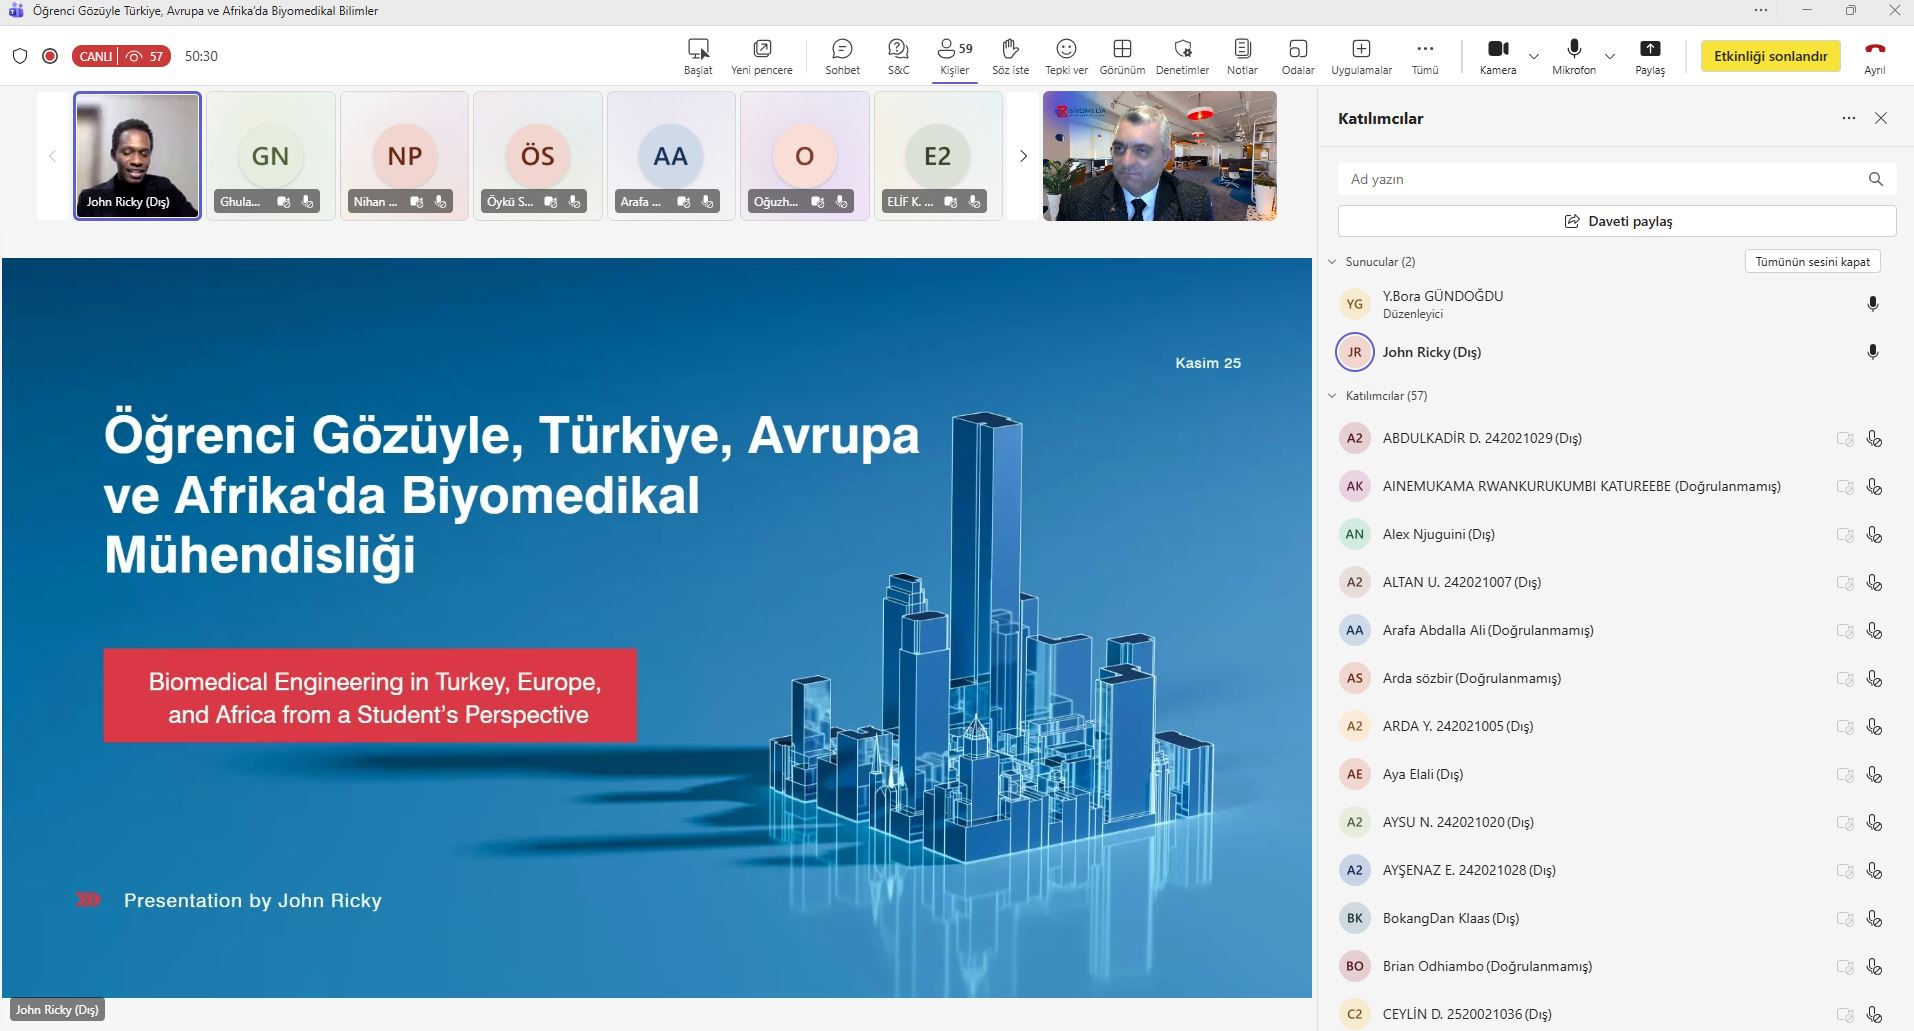The image size is (1914, 1031).
Task: Select John Ricky's video thumbnail
Action: pyautogui.click(x=138, y=155)
